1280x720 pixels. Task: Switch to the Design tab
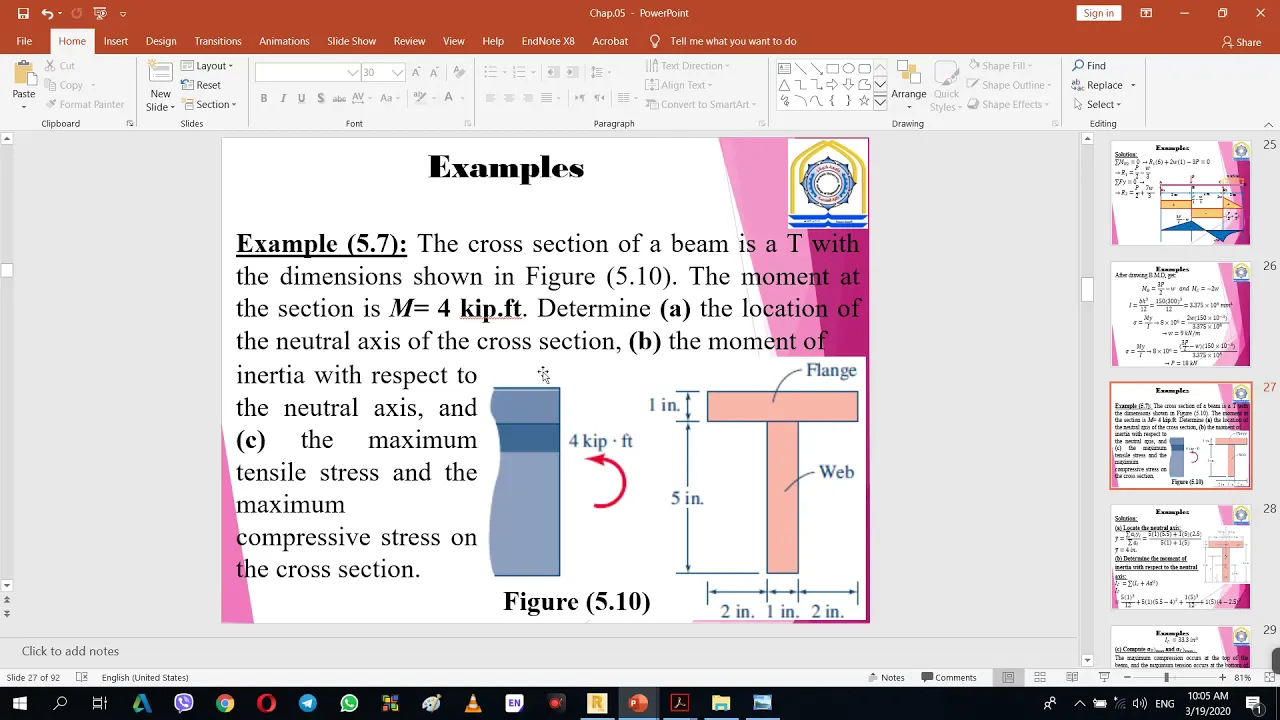pos(161,41)
